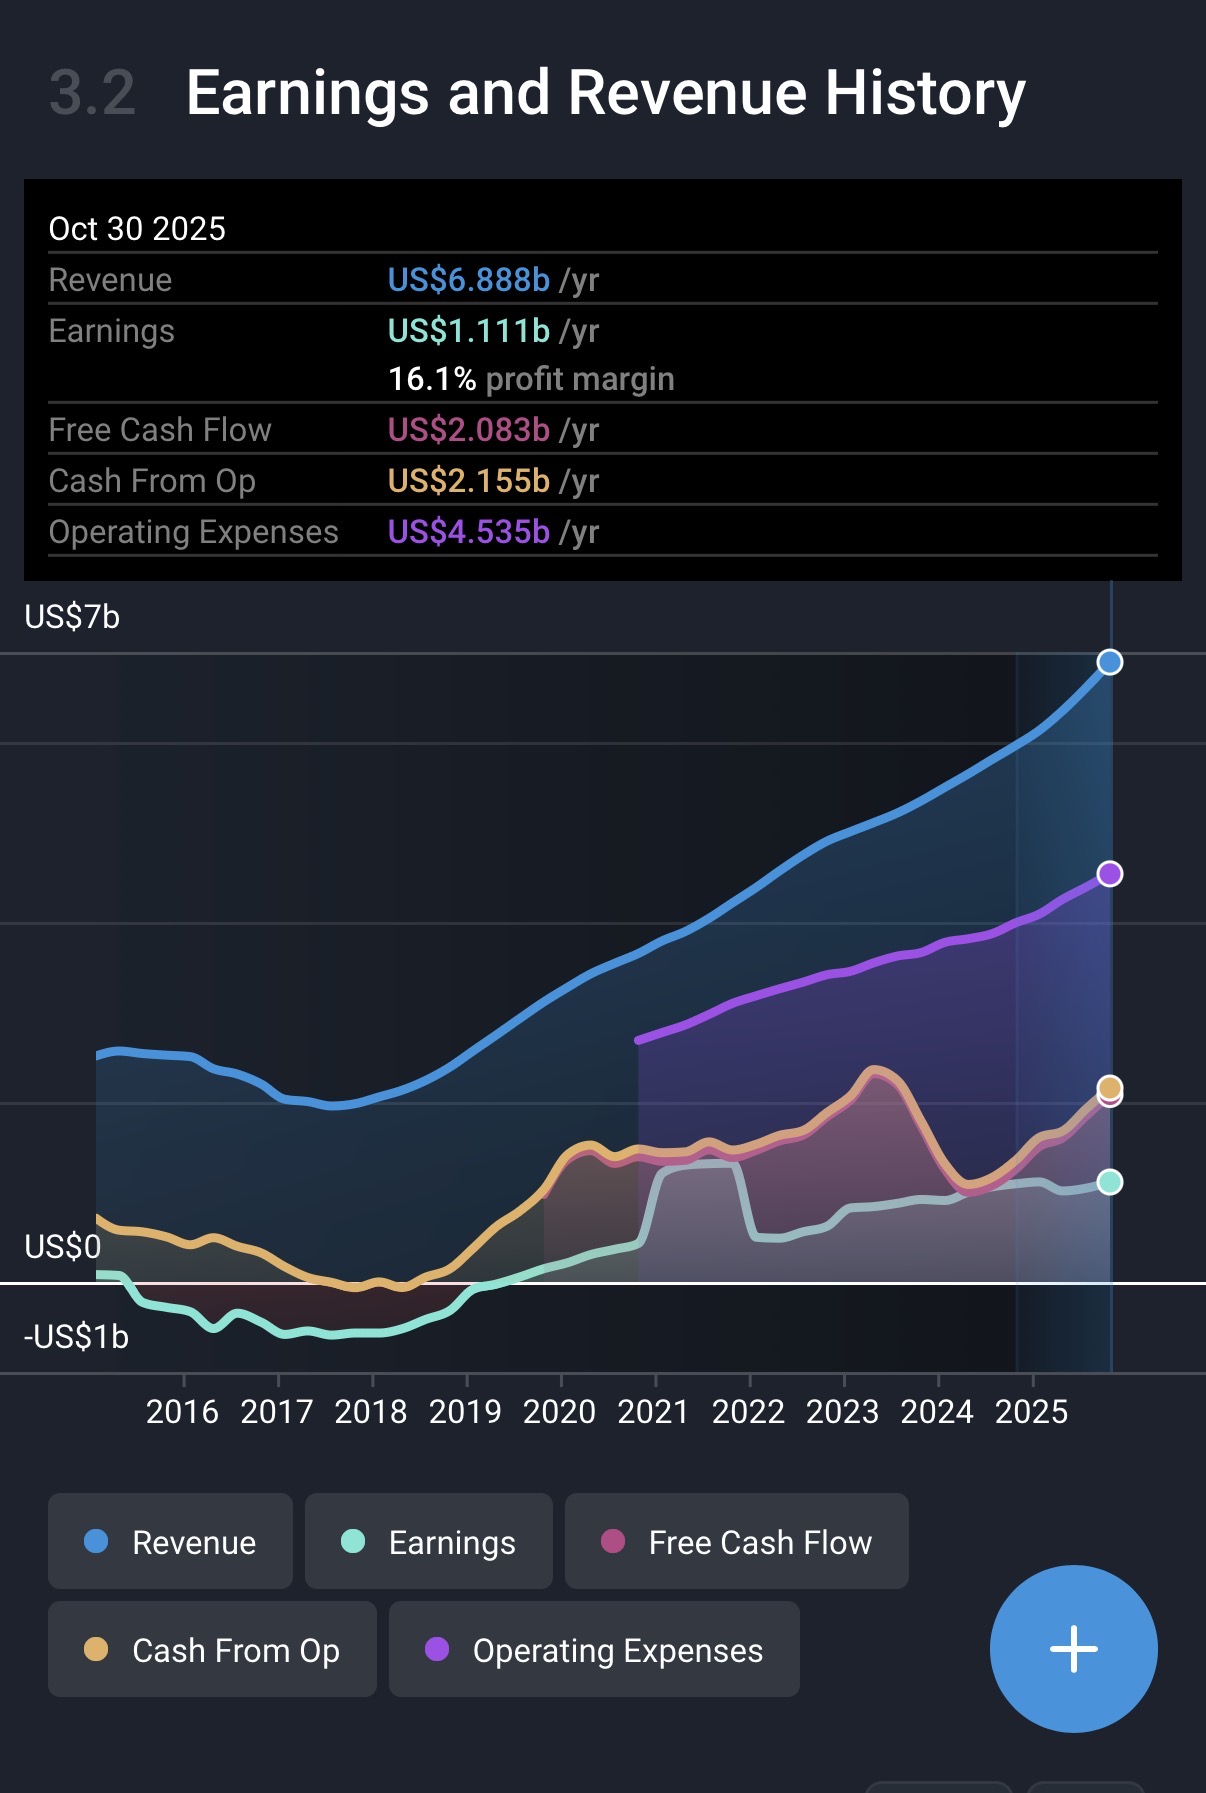Toggle the Revenue series in legend
Image resolution: width=1206 pixels, height=1793 pixels.
point(170,1541)
